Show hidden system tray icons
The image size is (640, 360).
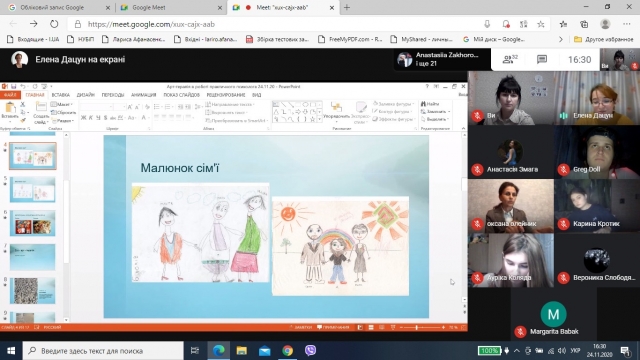pos(517,351)
